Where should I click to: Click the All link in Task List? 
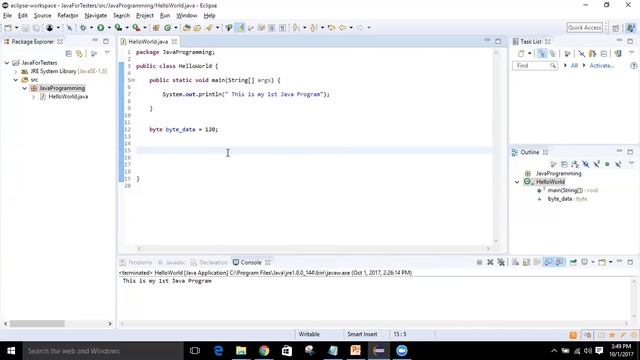click(574, 66)
